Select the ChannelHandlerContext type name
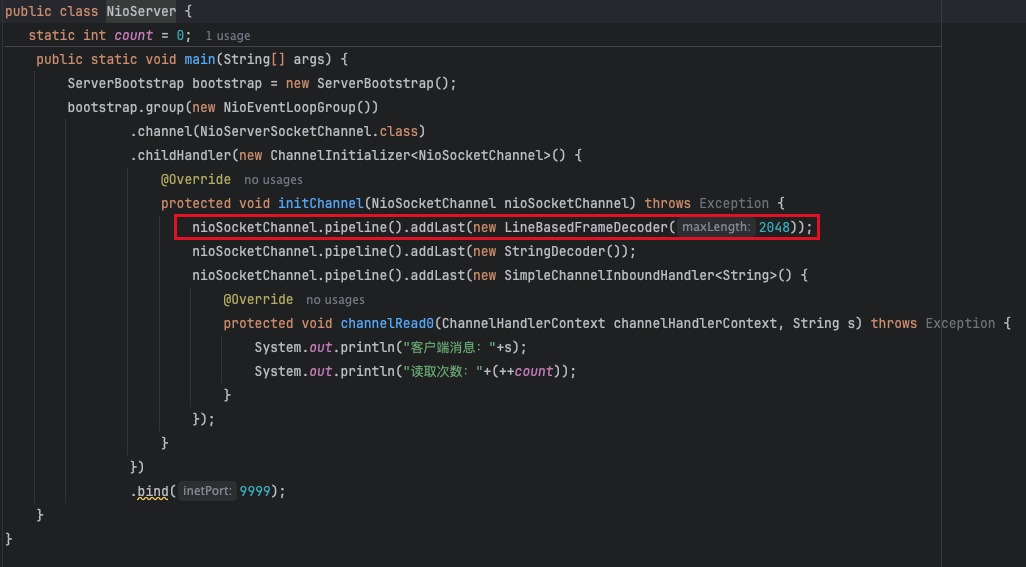This screenshot has width=1026, height=567. click(523, 323)
